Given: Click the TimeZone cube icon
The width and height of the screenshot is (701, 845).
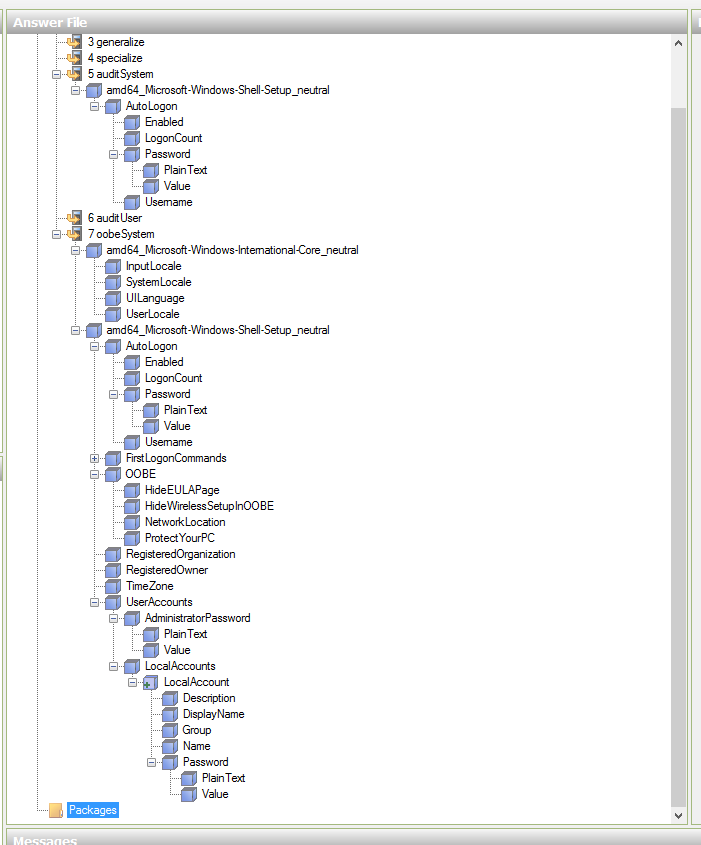Looking at the screenshot, I should (x=113, y=586).
